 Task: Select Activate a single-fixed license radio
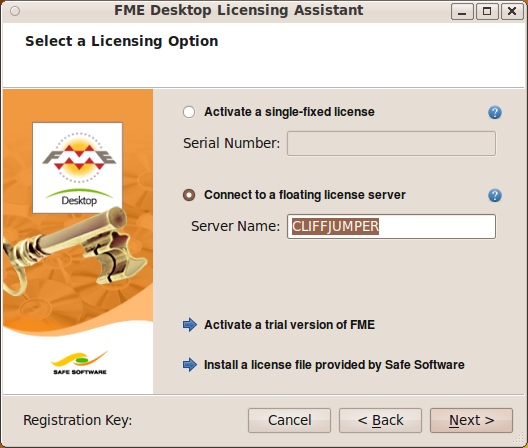coord(189,112)
